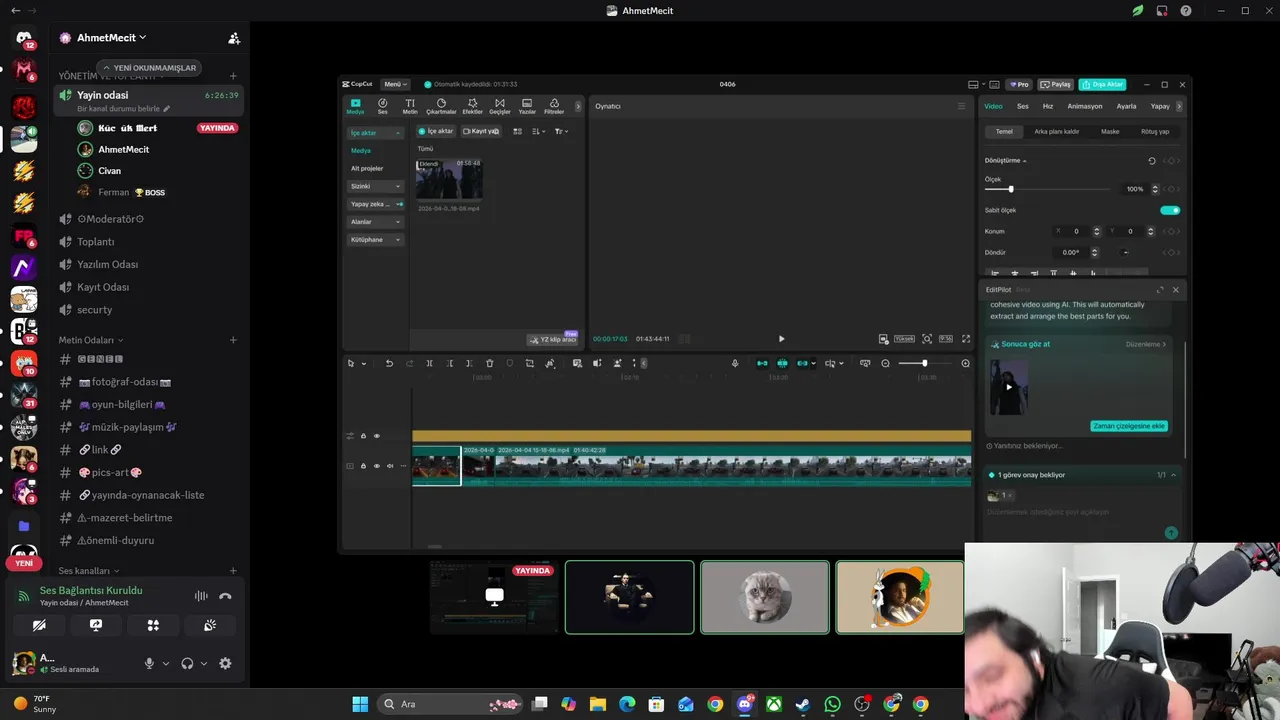This screenshot has height=720, width=1280.
Task: Click delete trash icon in timeline toolbar
Action: (x=489, y=364)
